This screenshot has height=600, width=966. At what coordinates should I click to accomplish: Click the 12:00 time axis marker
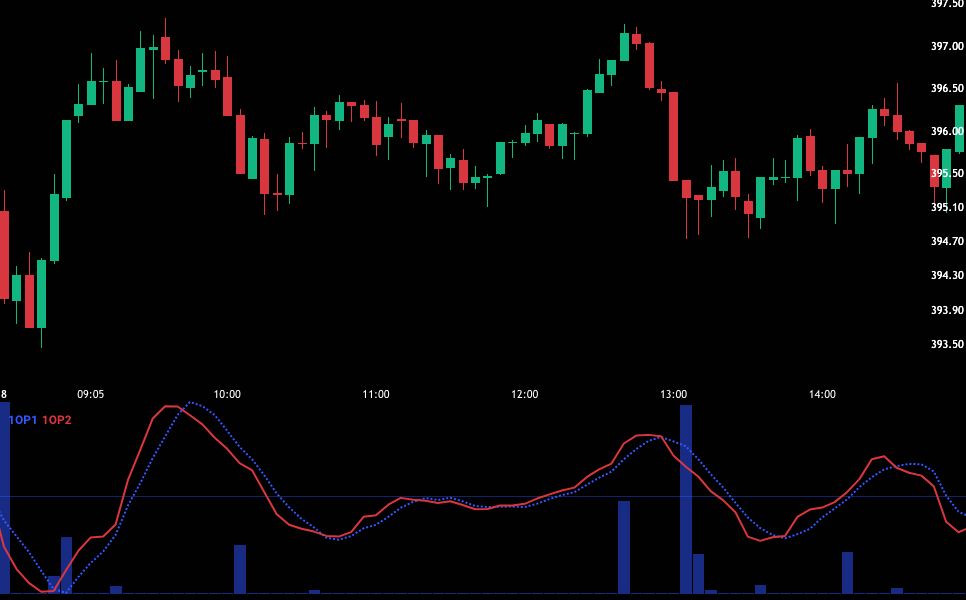[x=524, y=394]
